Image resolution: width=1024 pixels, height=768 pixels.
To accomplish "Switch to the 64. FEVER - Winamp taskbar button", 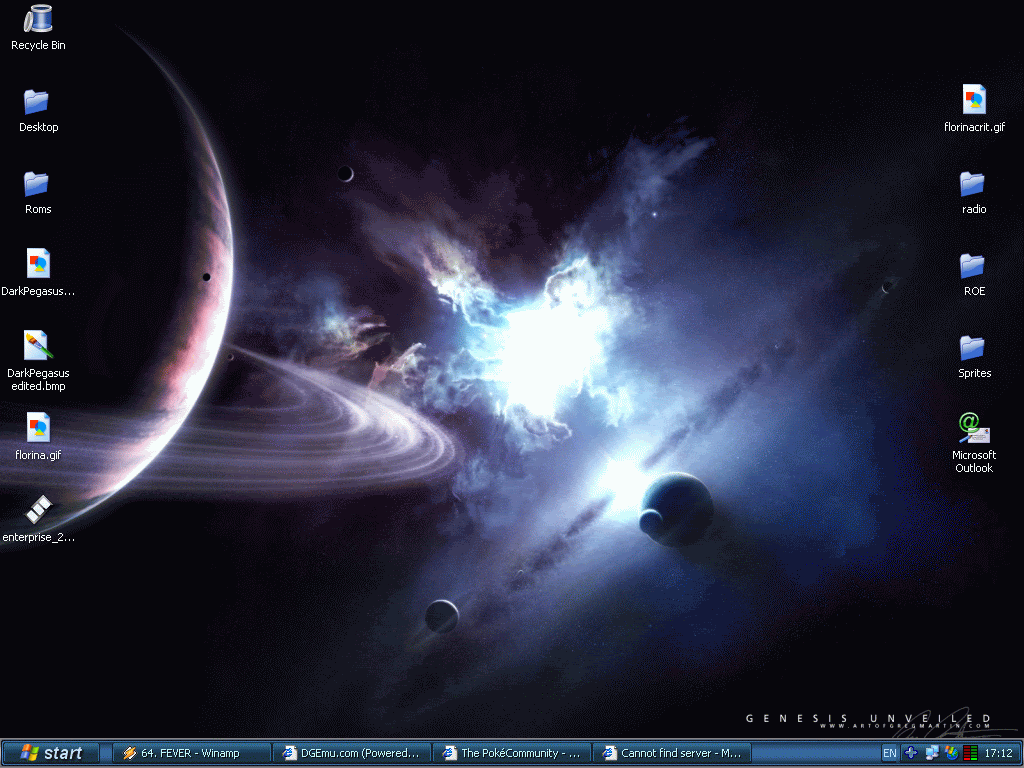I will [191, 753].
